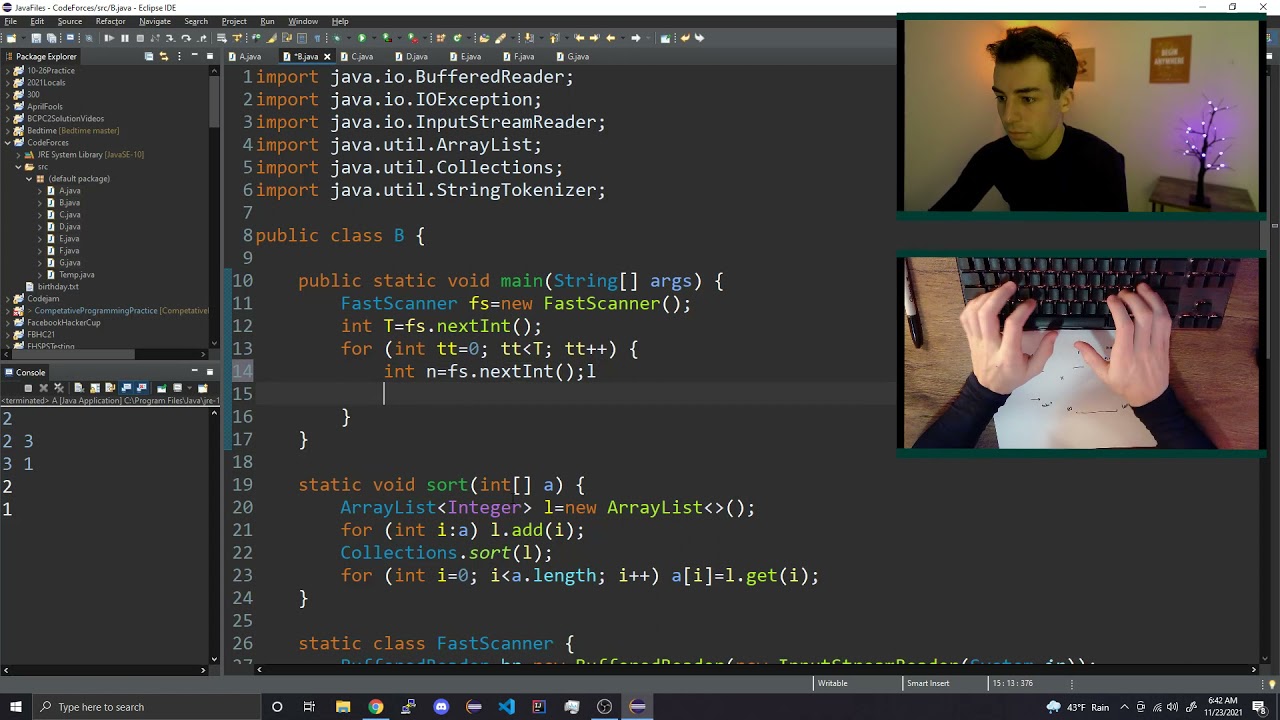1280x720 pixels.
Task: Switch to the C.java editor tab
Action: pos(357,57)
